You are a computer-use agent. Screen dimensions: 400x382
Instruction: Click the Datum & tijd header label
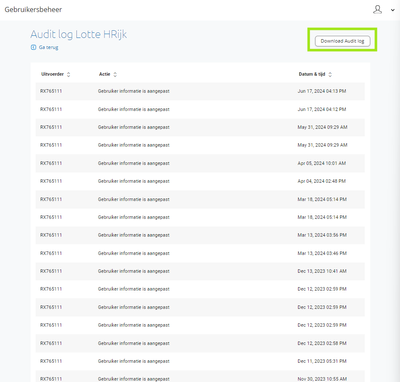pyautogui.click(x=312, y=74)
